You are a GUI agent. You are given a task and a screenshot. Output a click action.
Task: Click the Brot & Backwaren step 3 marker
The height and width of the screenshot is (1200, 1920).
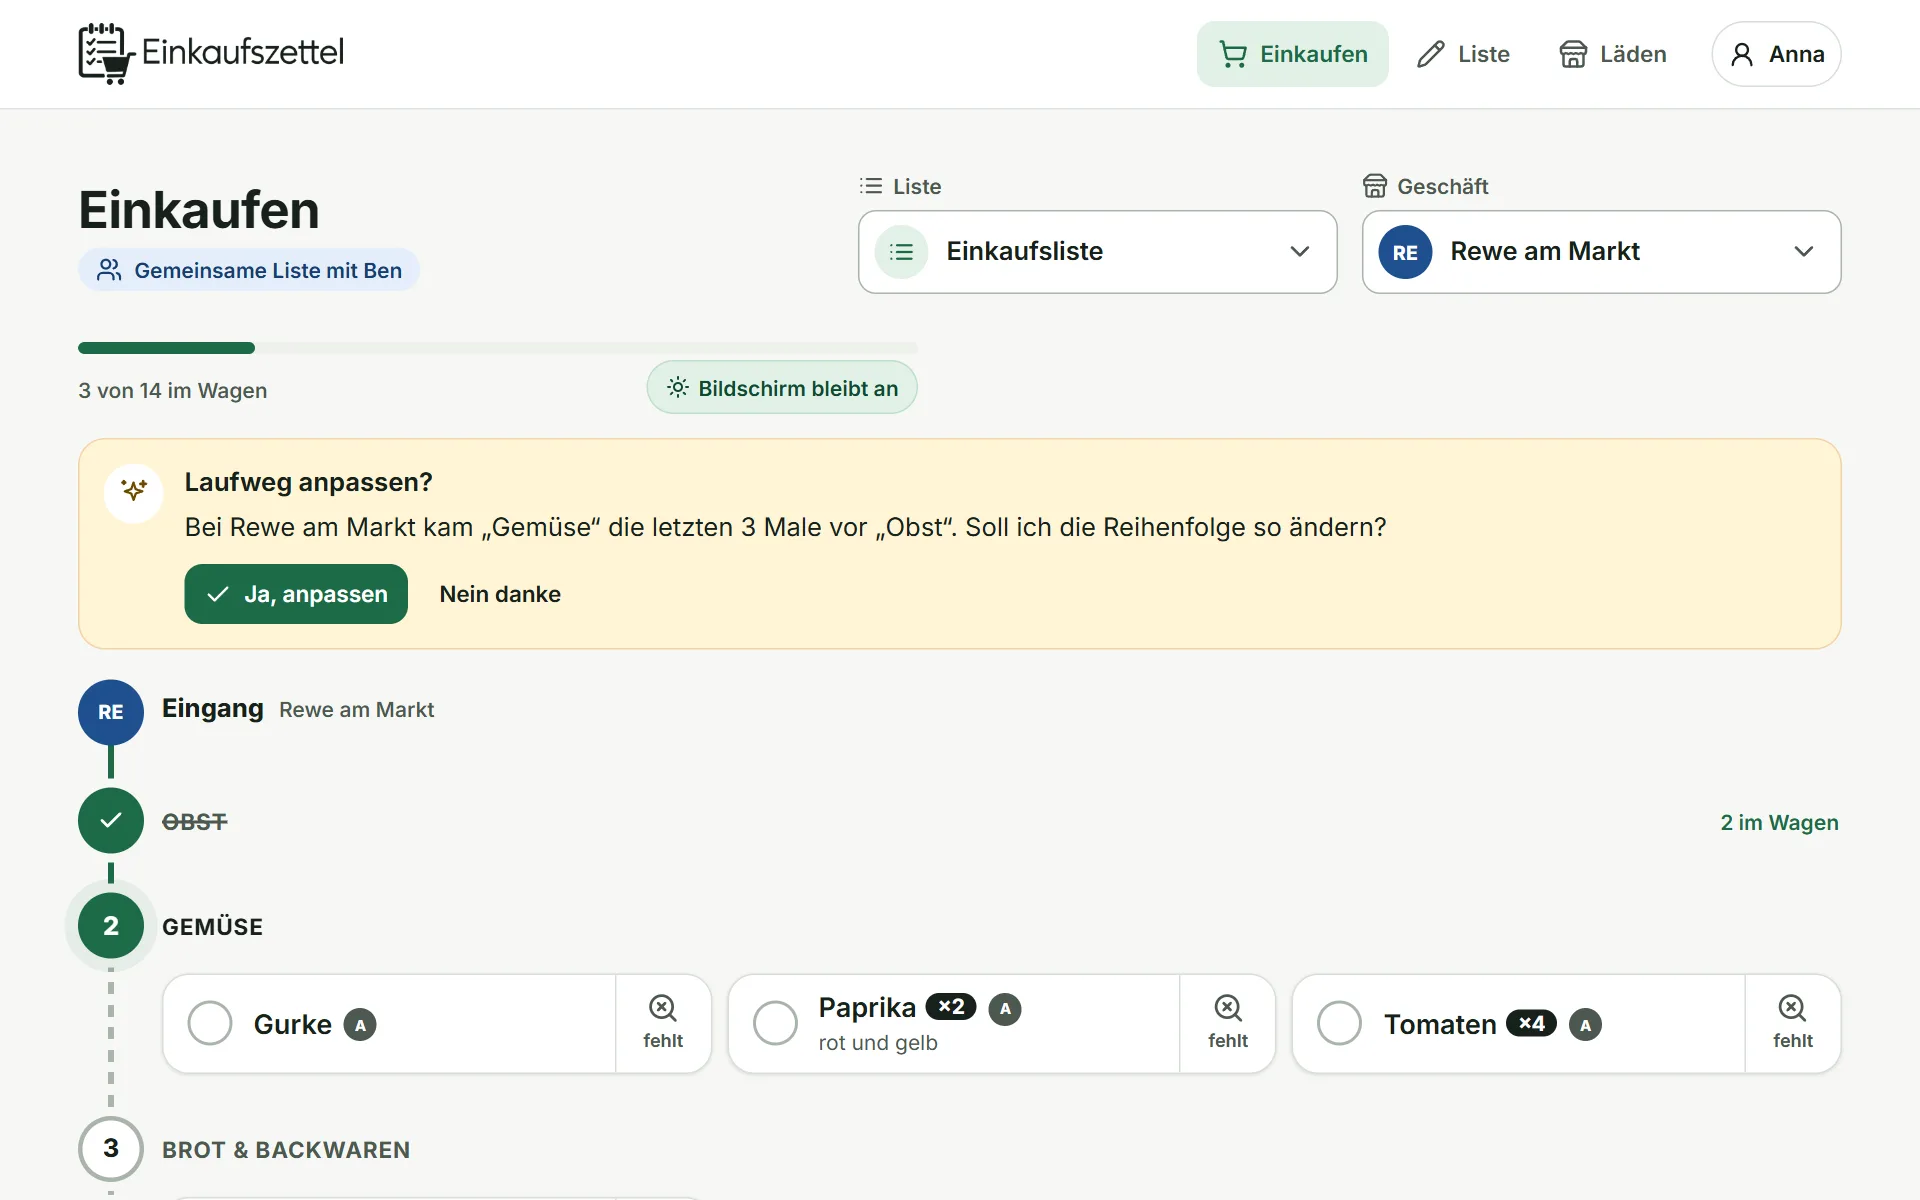click(x=111, y=1149)
